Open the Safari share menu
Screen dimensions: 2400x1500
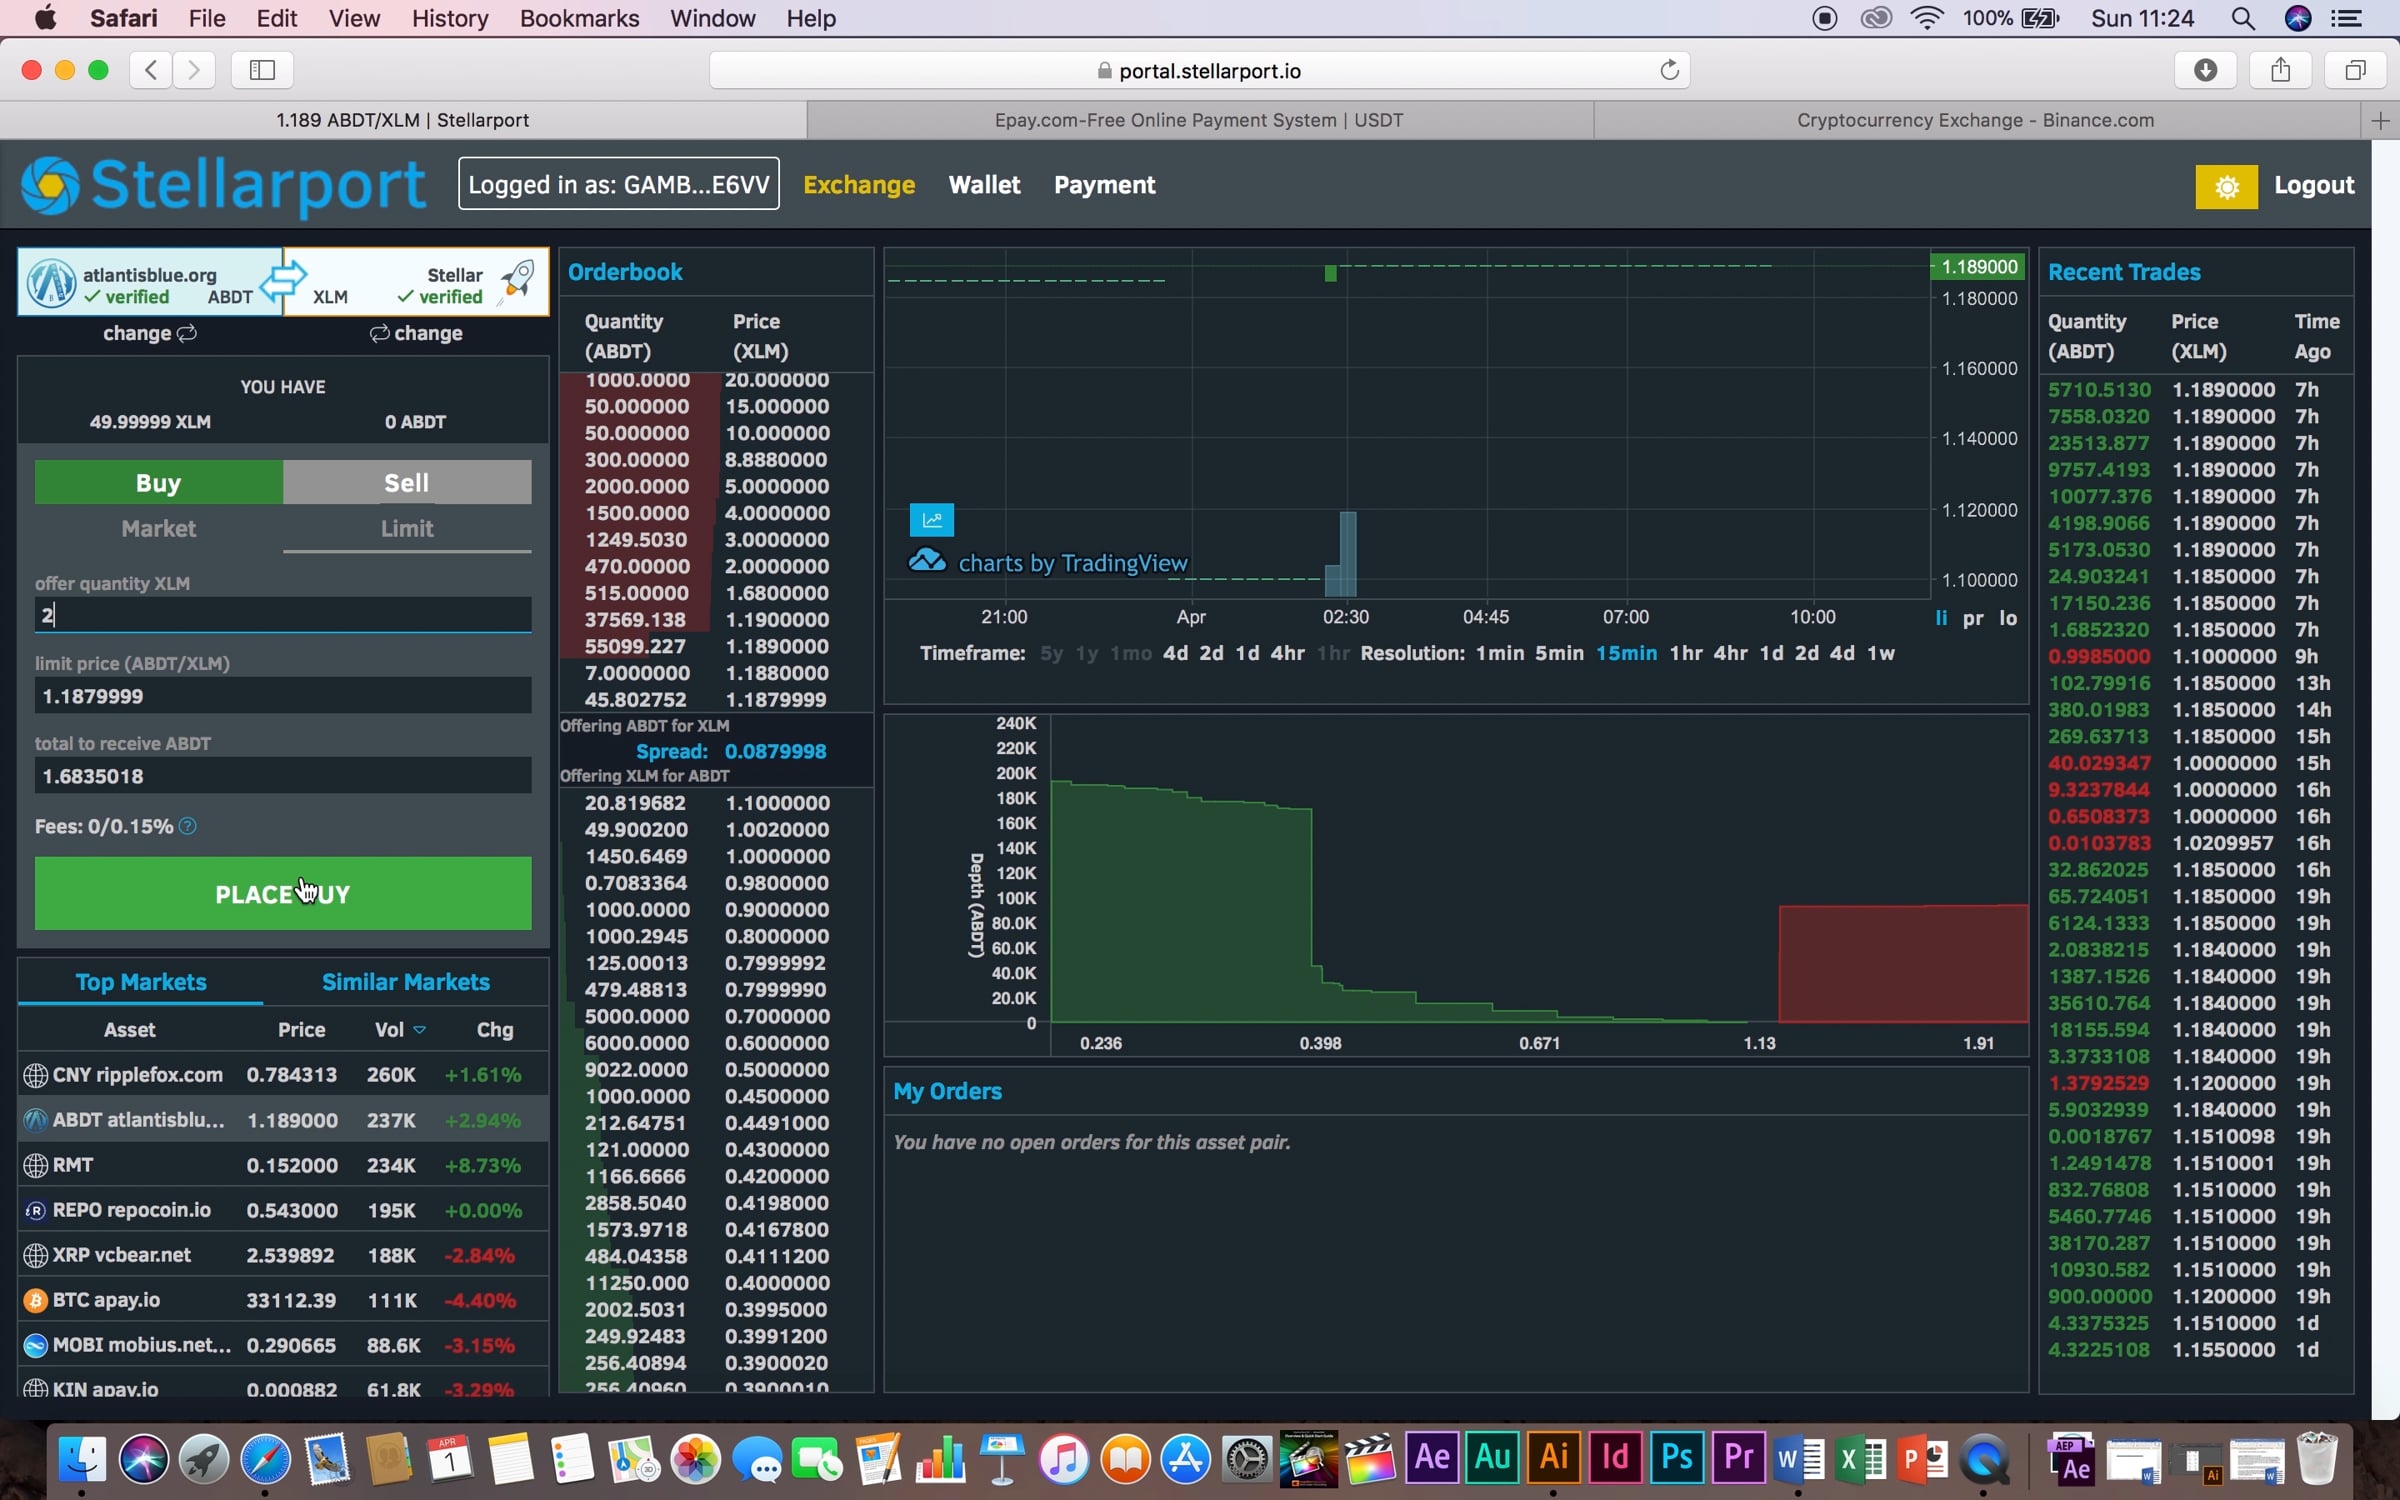click(2280, 70)
